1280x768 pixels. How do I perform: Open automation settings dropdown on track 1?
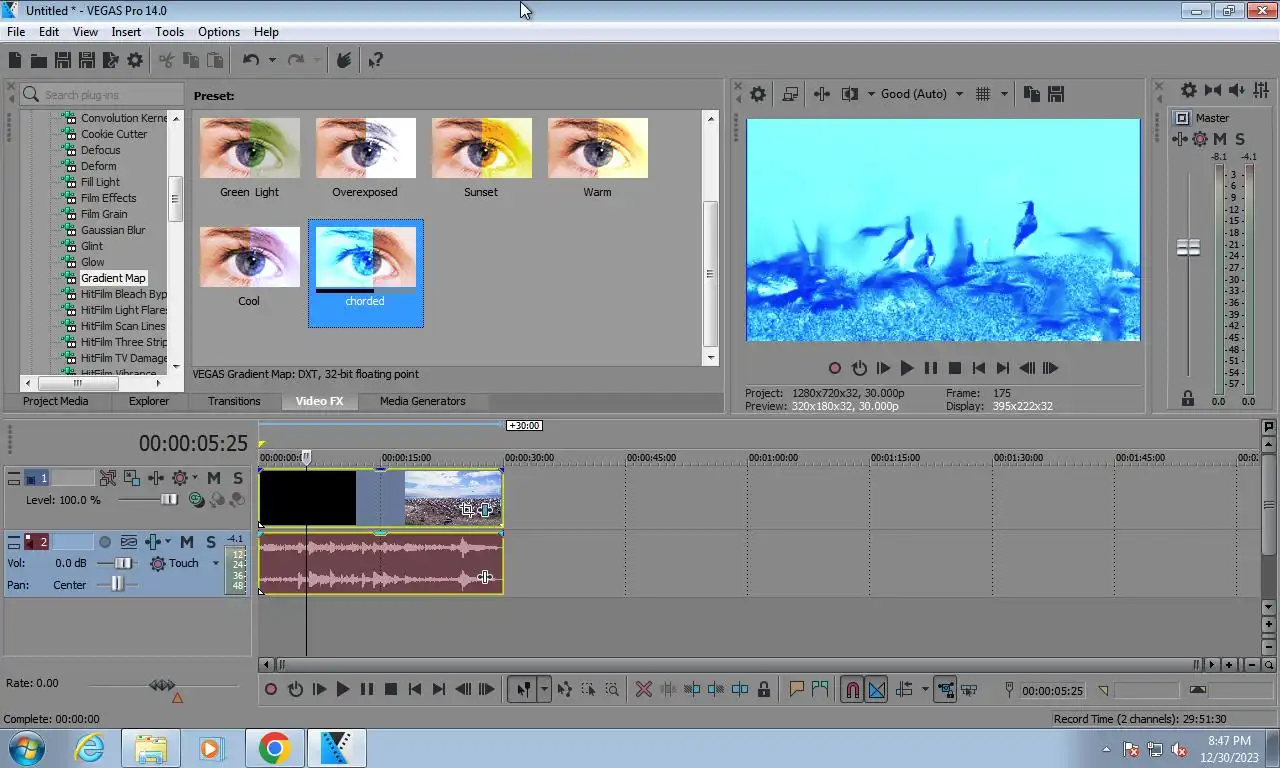click(194, 478)
